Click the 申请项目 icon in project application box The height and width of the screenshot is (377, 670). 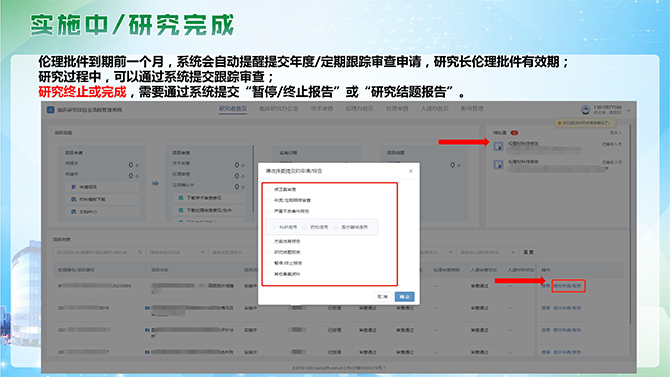(x=73, y=187)
